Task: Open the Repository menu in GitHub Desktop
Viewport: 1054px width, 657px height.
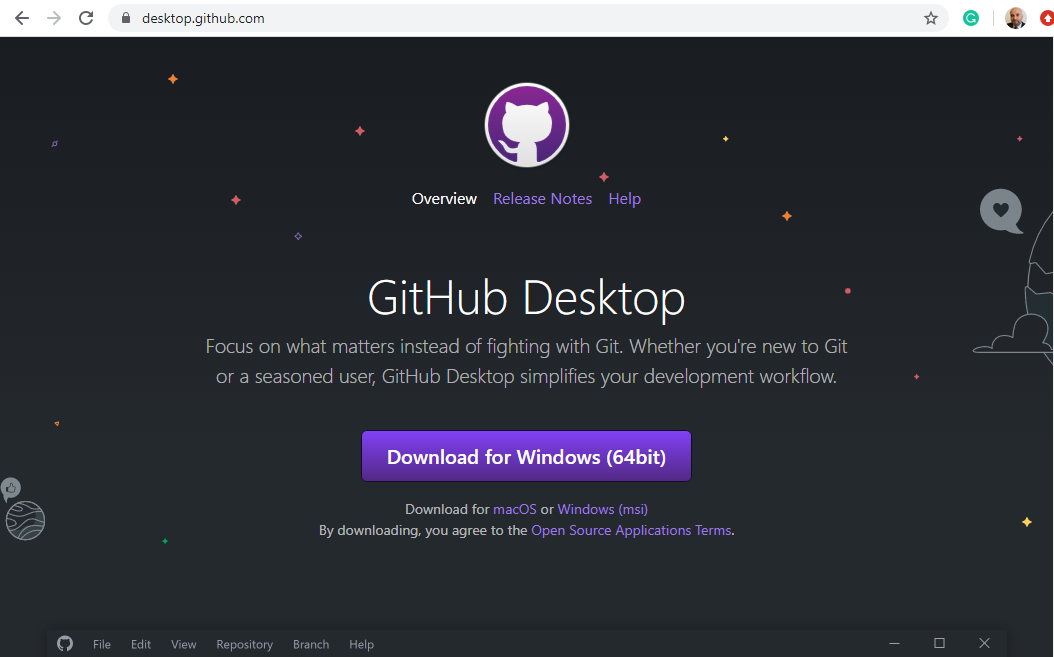Action: pos(244,644)
